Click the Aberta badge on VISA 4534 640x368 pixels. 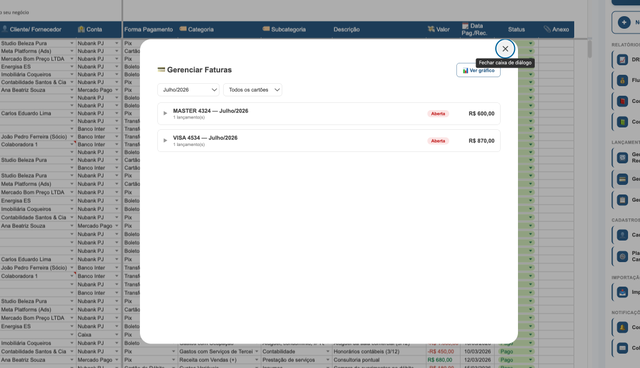(438, 141)
